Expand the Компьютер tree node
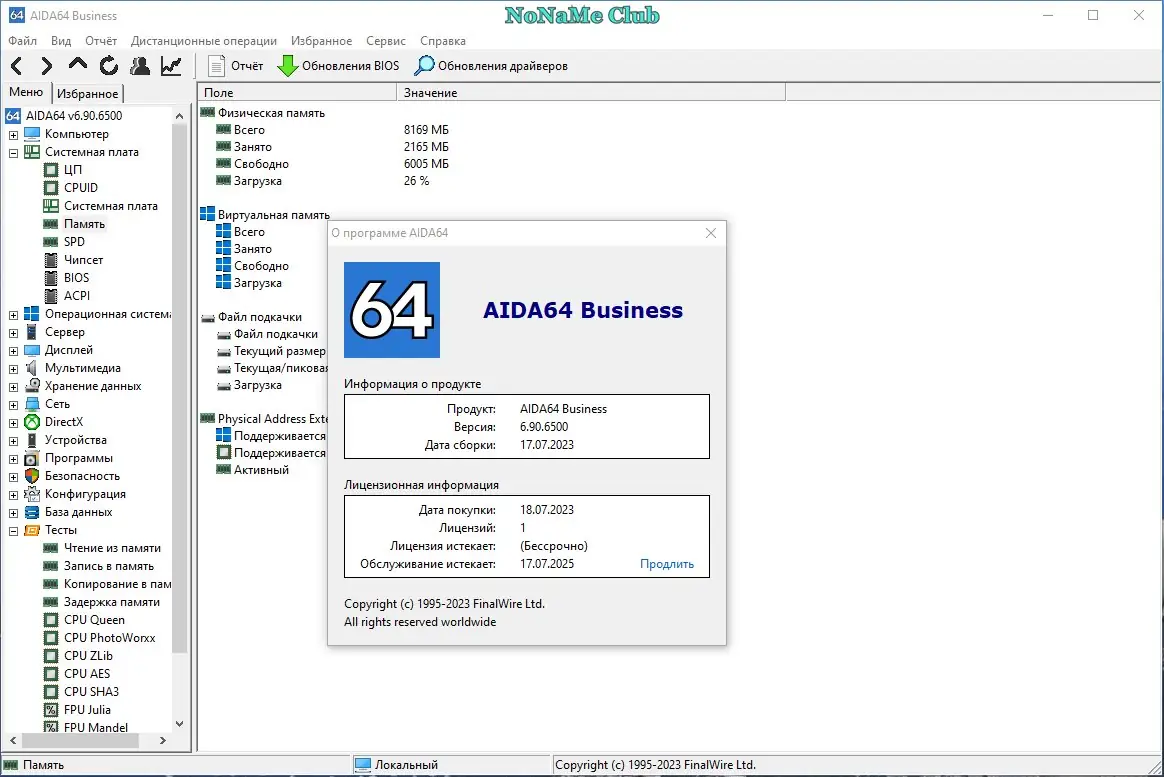 [x=13, y=135]
